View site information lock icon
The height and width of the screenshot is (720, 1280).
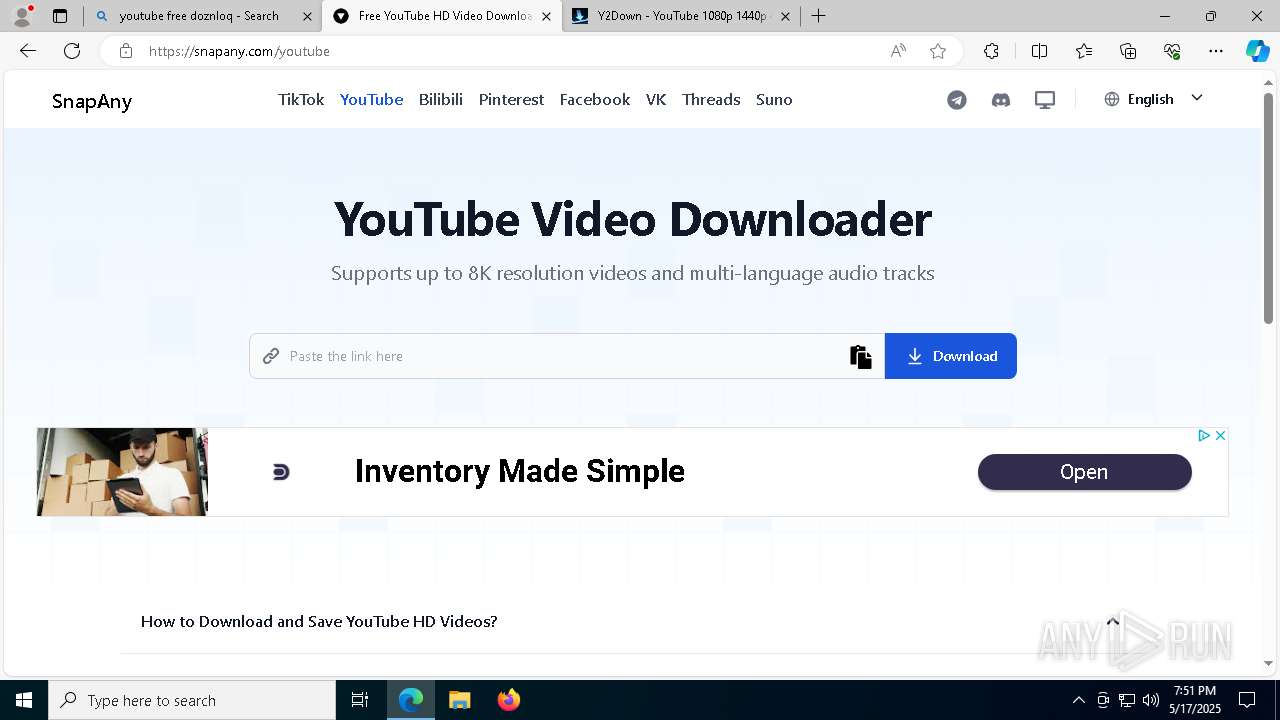[x=126, y=51]
